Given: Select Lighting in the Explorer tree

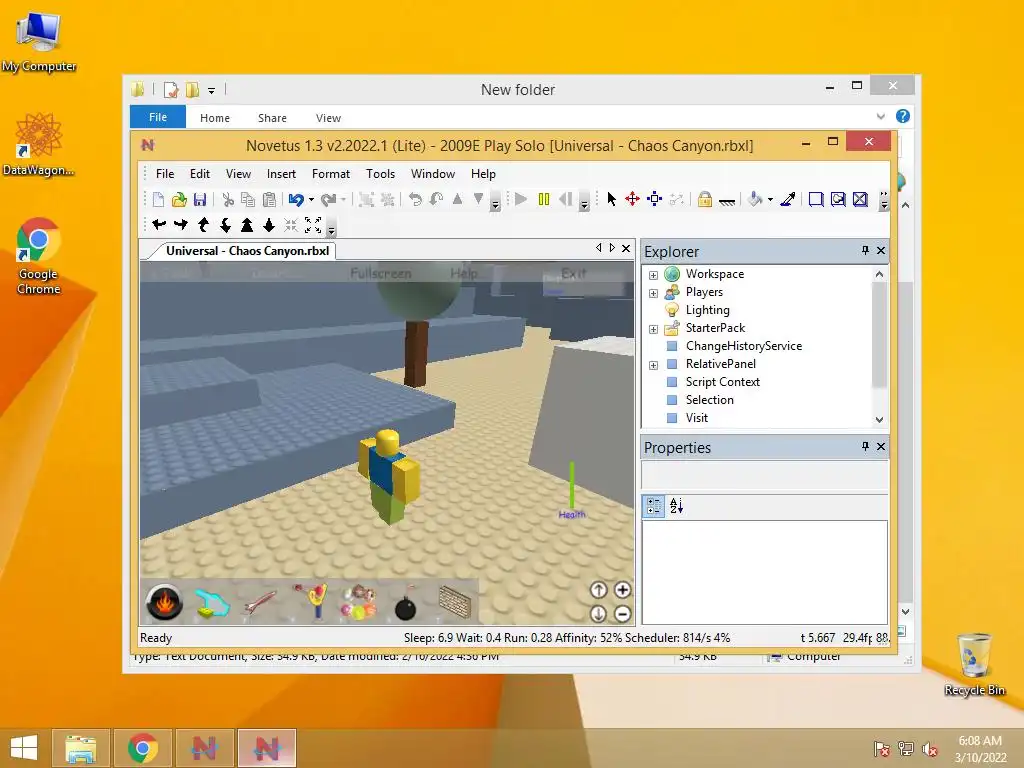Looking at the screenshot, I should (x=707, y=310).
